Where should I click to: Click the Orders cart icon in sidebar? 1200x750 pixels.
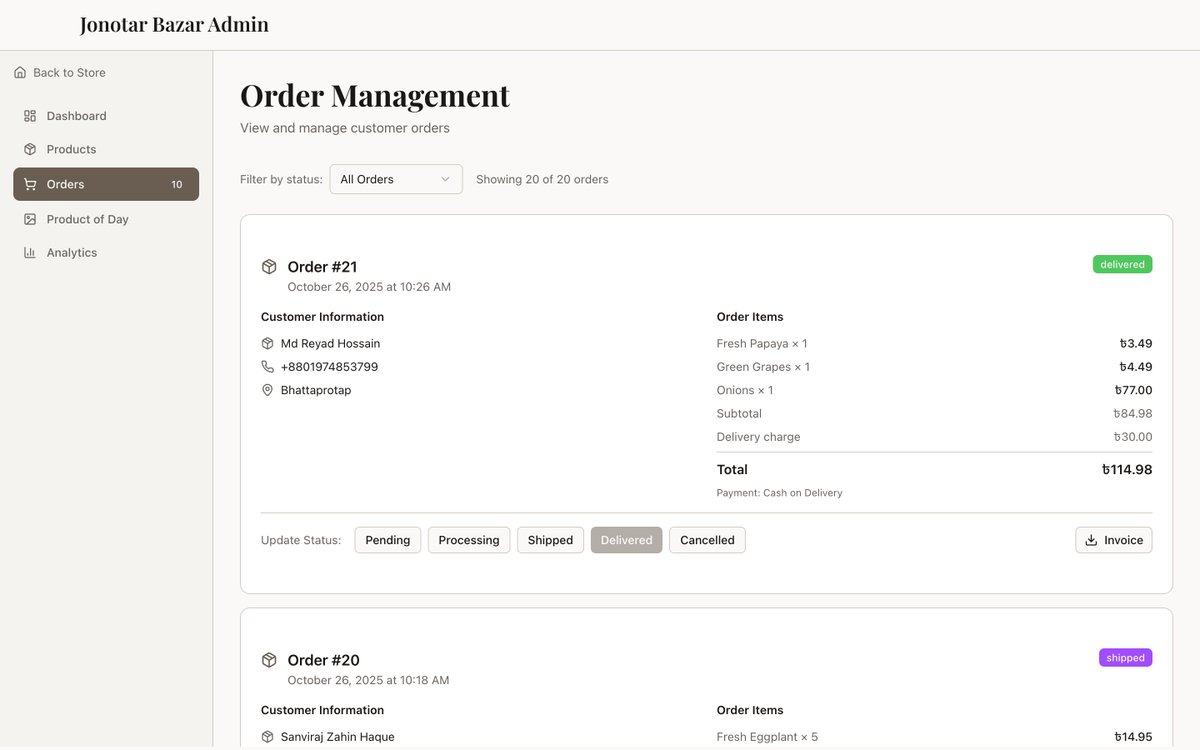[30, 184]
